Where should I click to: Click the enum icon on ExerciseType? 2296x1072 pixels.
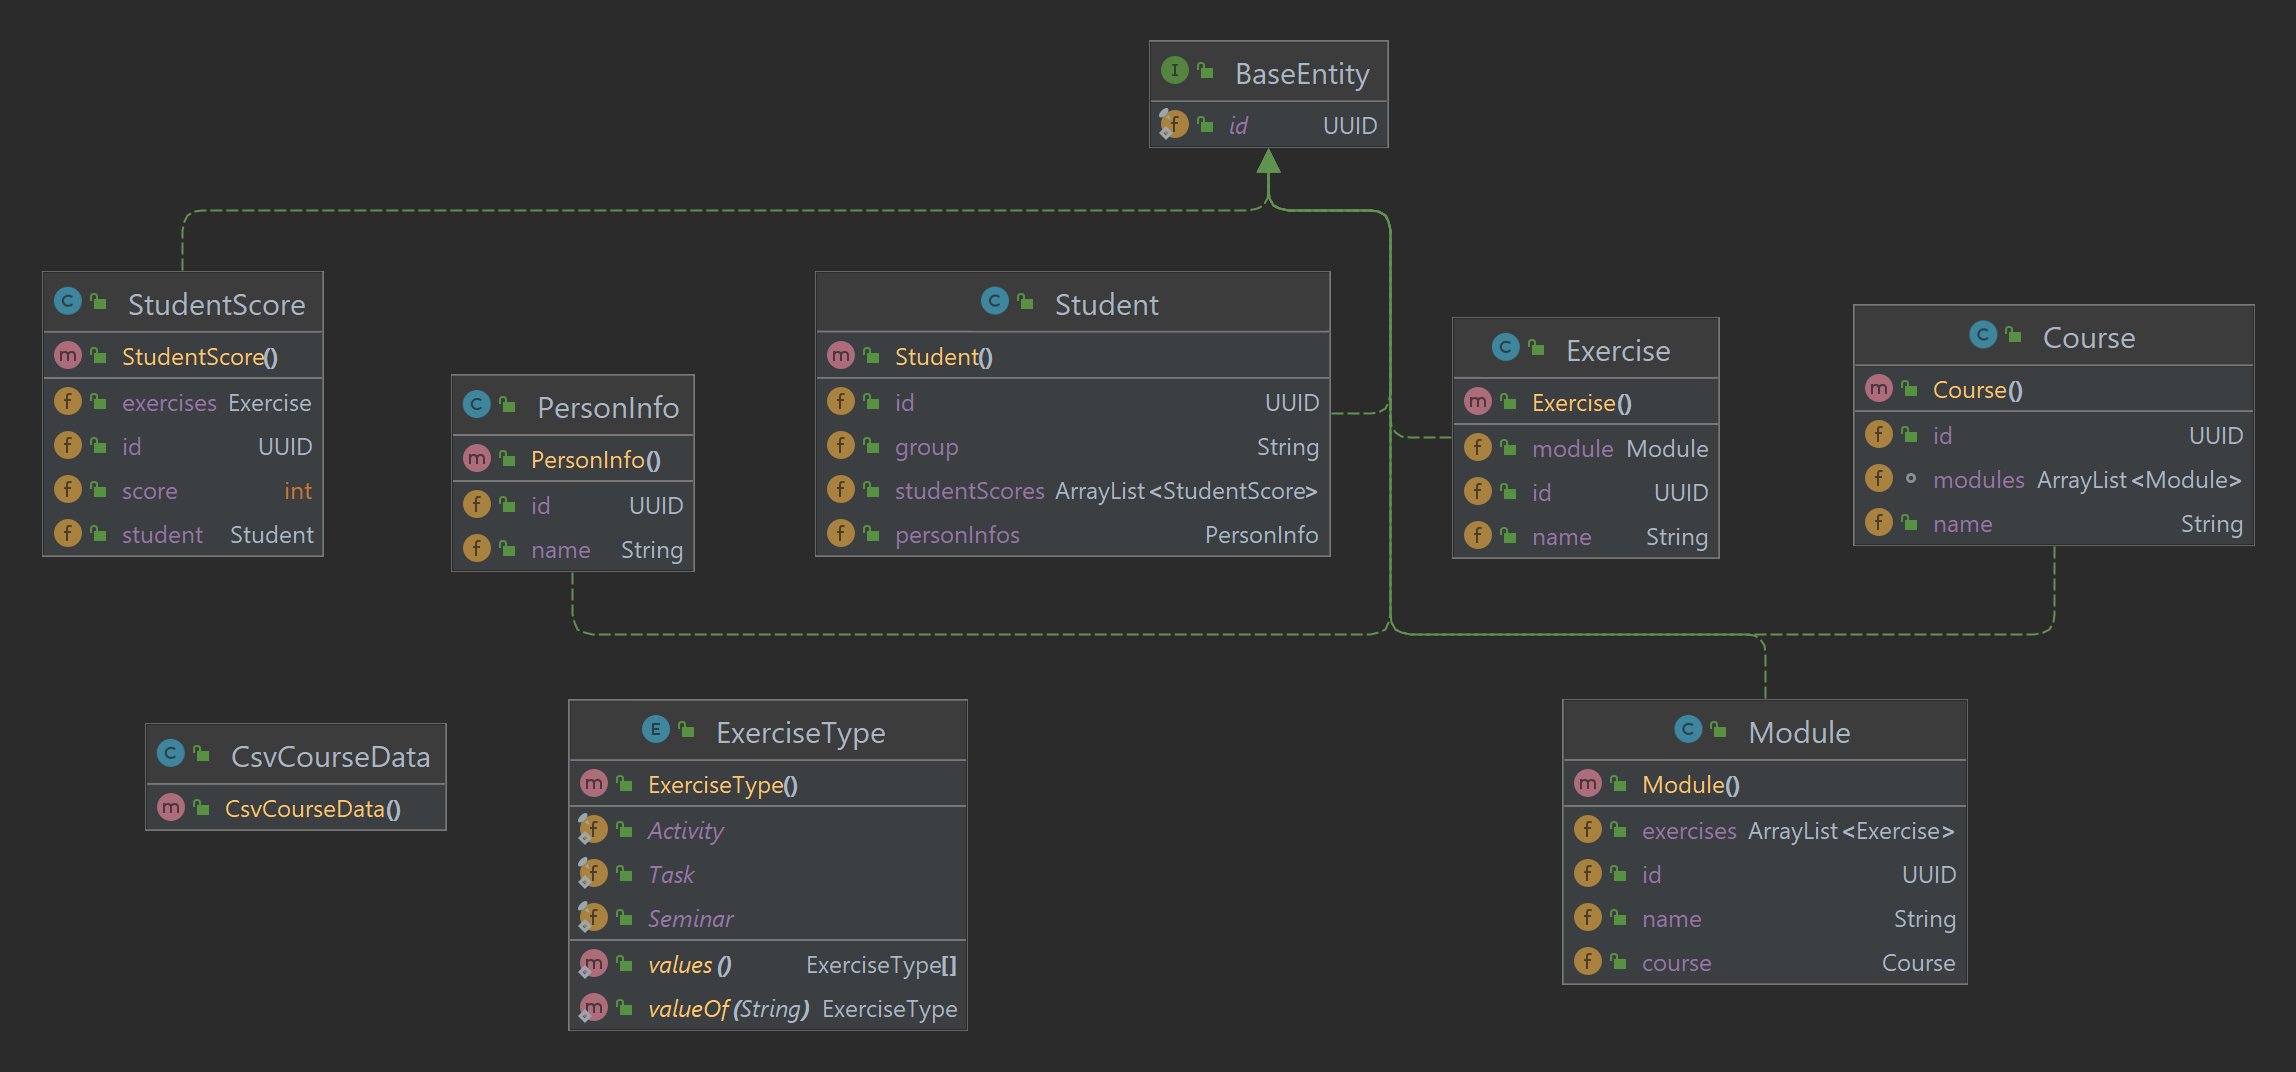click(655, 730)
